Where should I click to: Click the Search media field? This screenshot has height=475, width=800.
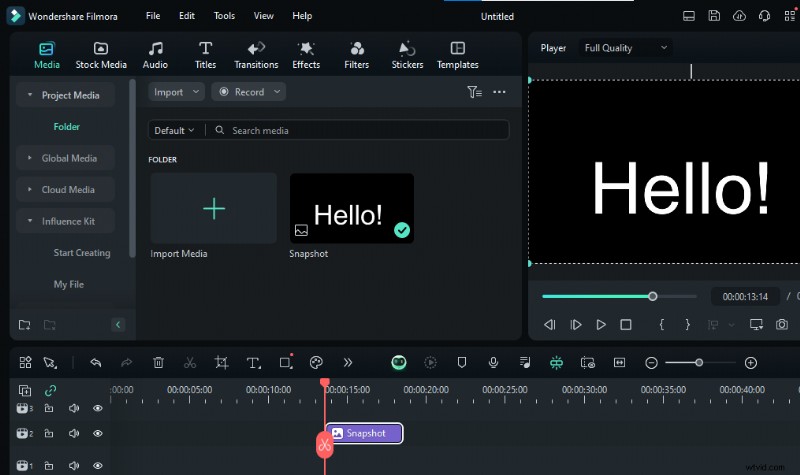pyautogui.click(x=357, y=131)
